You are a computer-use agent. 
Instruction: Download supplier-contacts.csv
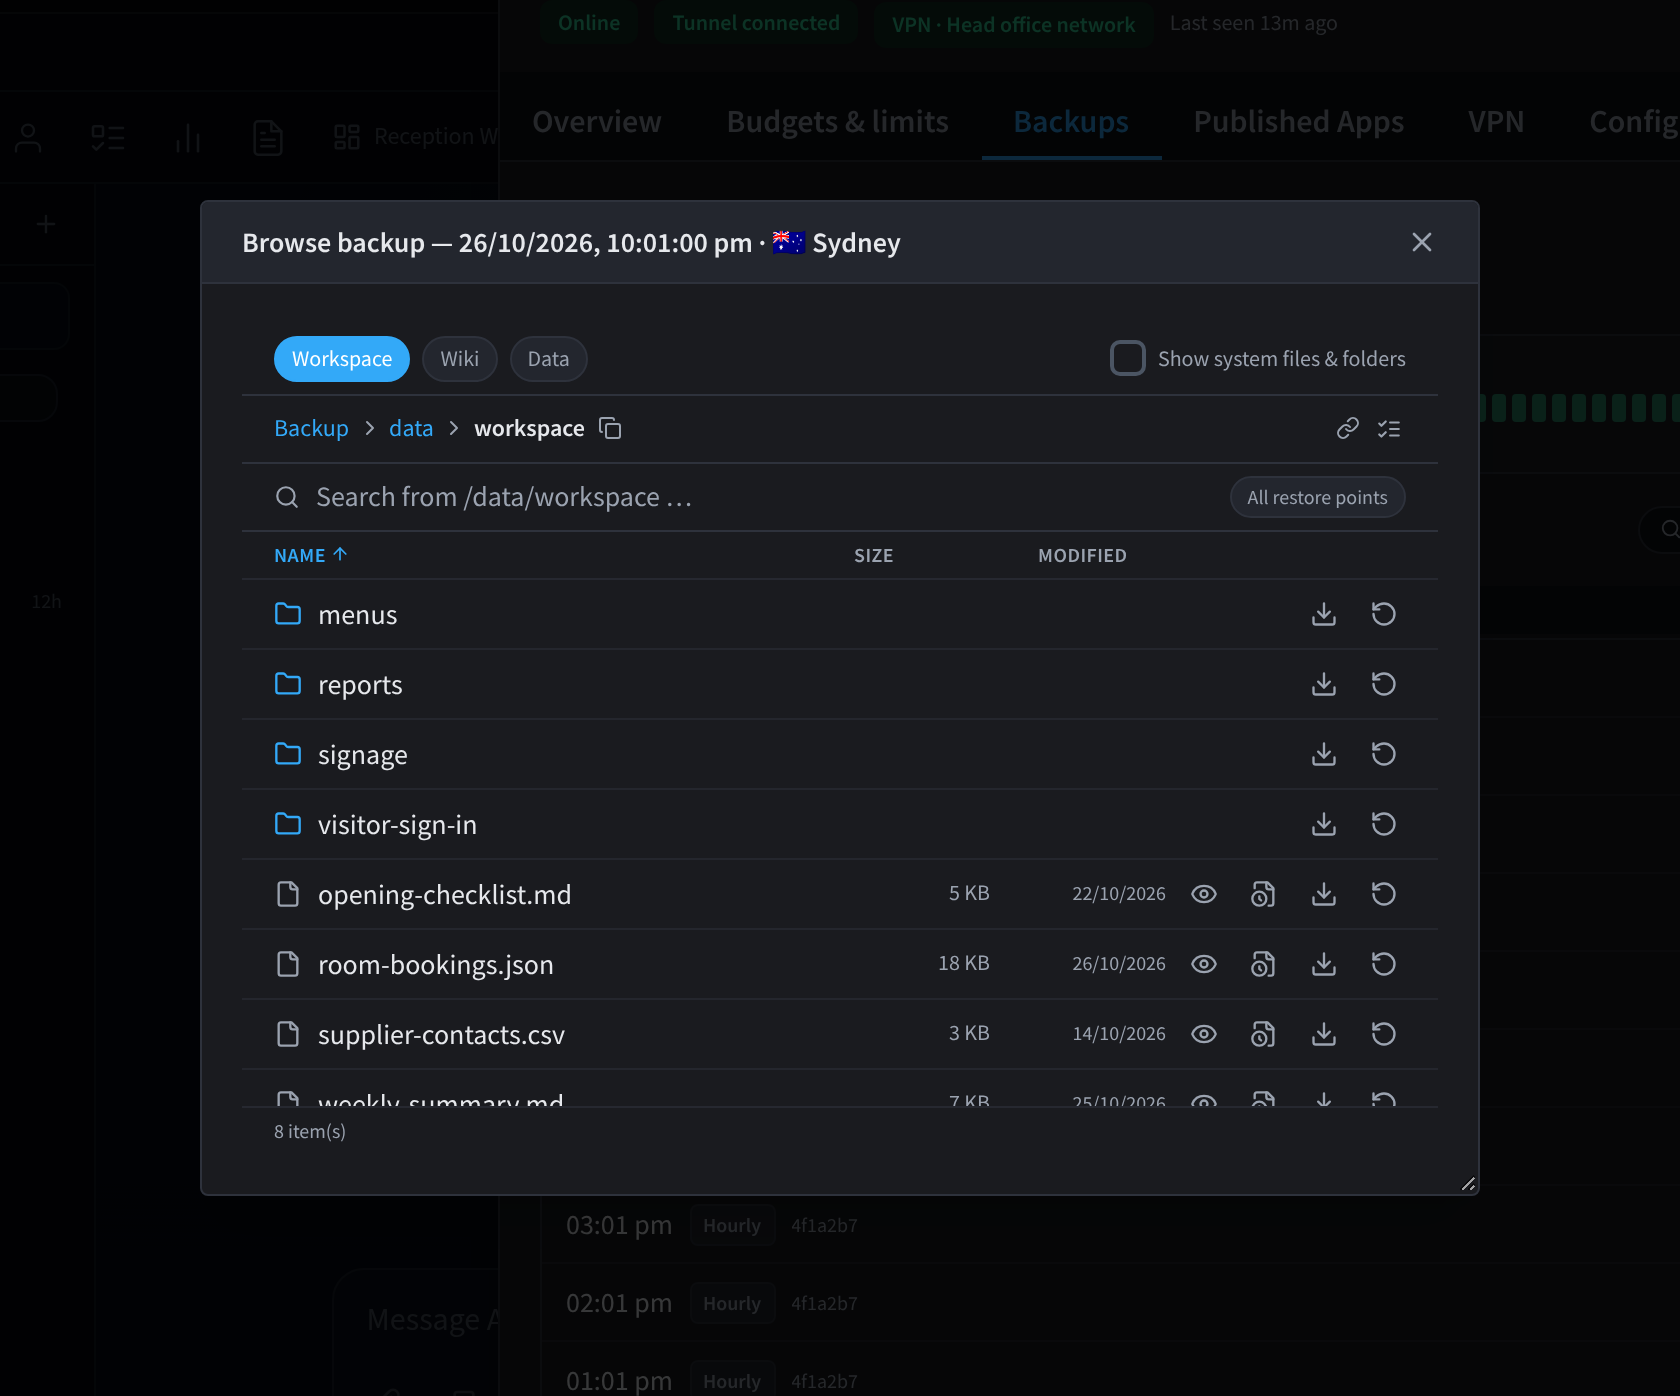pyautogui.click(x=1324, y=1034)
